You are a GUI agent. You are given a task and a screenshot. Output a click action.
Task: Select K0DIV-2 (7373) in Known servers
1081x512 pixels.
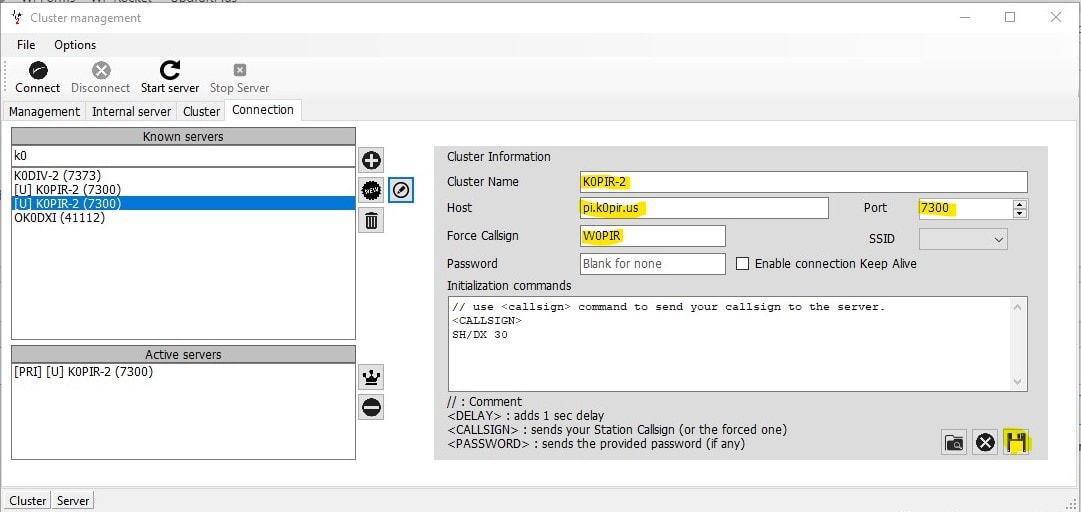point(57,175)
